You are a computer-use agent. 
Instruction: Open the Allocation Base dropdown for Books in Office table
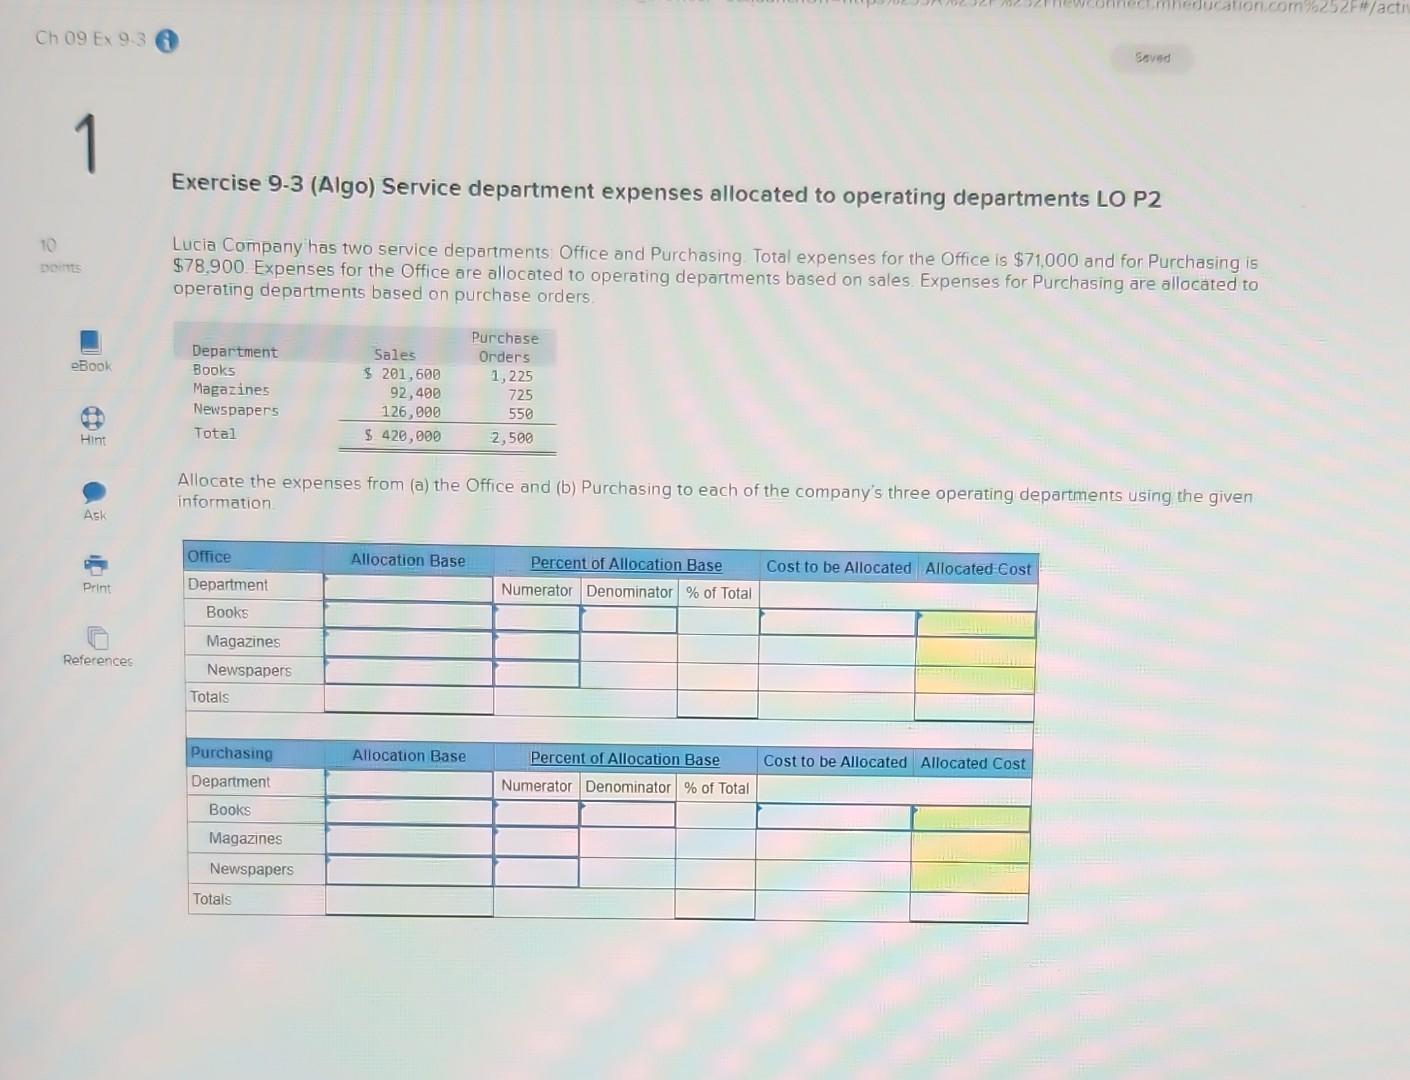pyautogui.click(x=408, y=614)
